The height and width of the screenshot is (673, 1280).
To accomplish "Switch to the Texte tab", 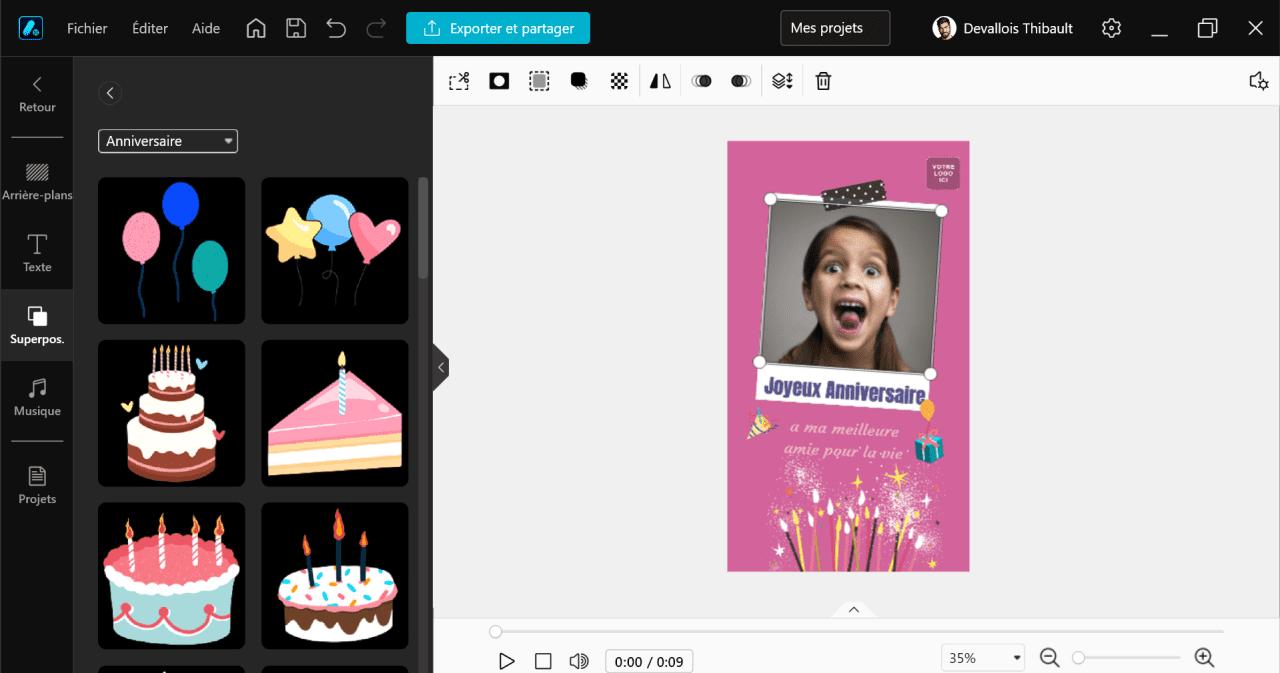I will click(x=37, y=253).
